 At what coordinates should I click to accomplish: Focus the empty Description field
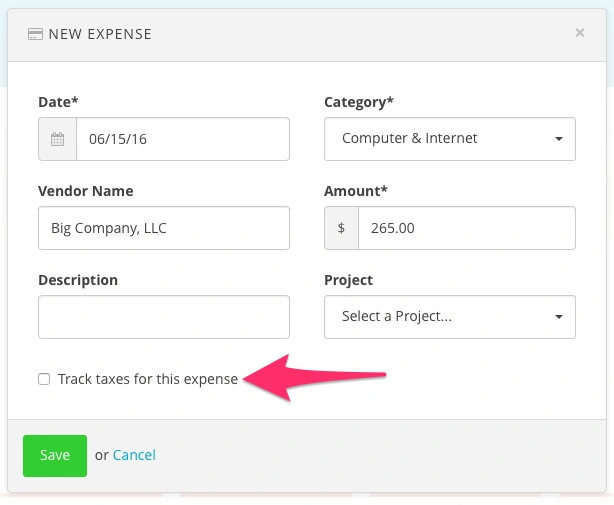coord(164,317)
